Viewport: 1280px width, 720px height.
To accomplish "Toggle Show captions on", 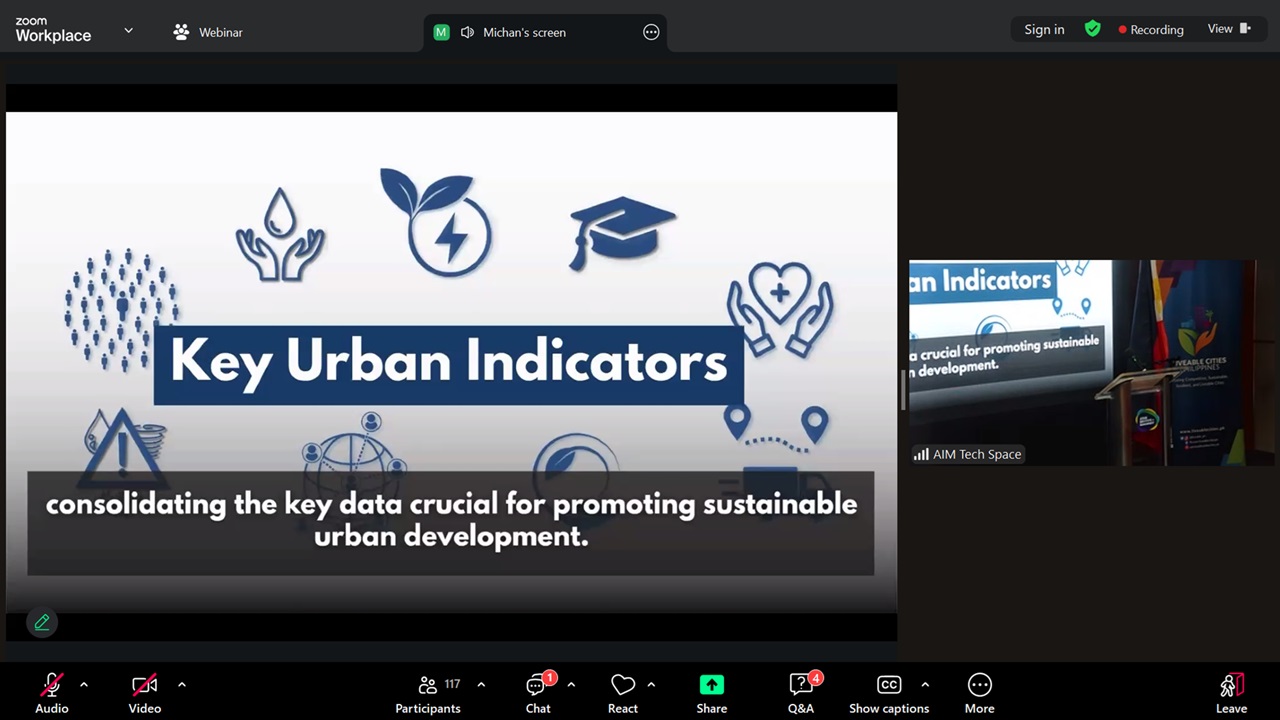I will coord(888,693).
